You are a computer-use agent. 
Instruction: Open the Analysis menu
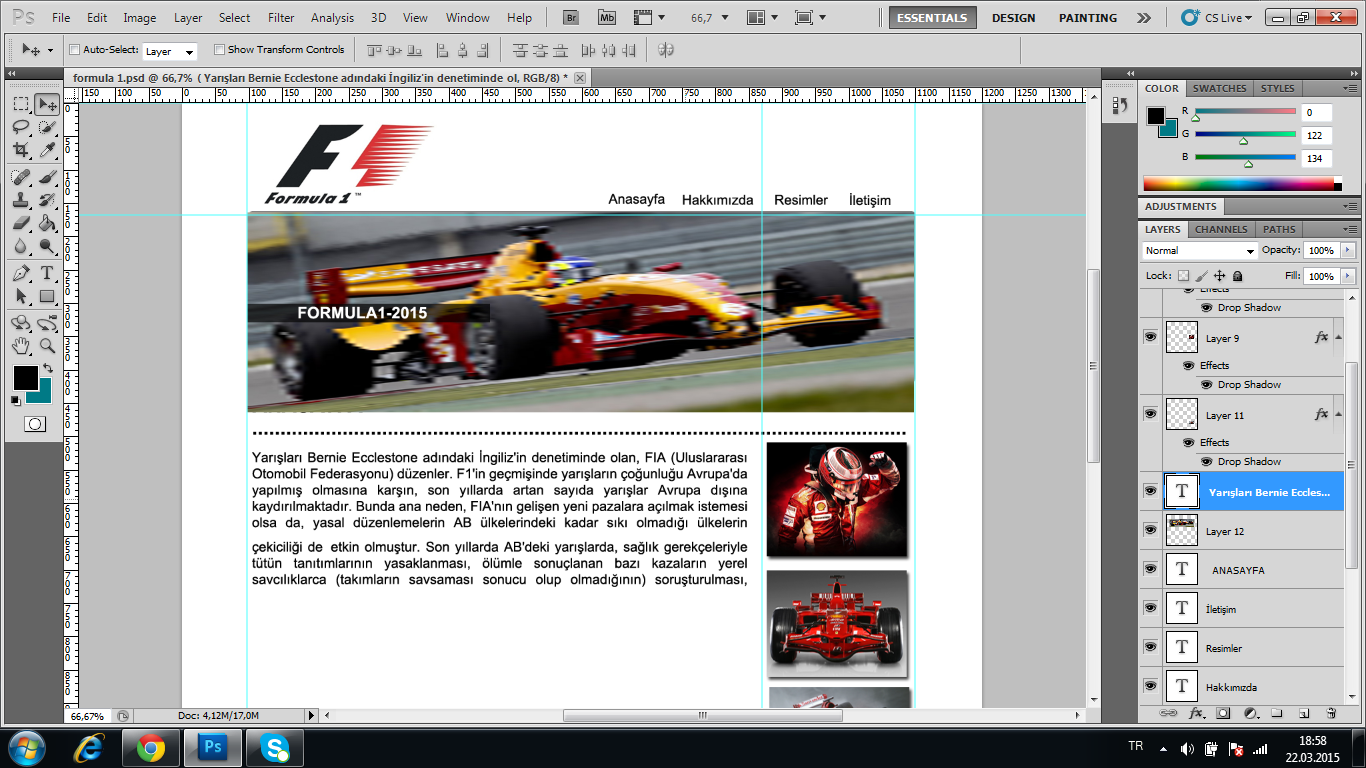point(332,17)
